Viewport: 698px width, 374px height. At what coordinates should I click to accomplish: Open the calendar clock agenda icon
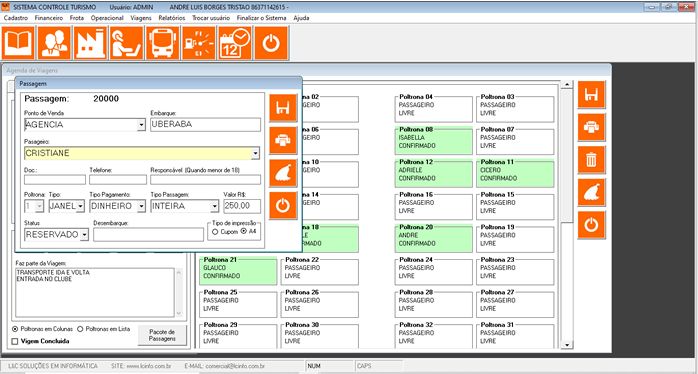[235, 43]
